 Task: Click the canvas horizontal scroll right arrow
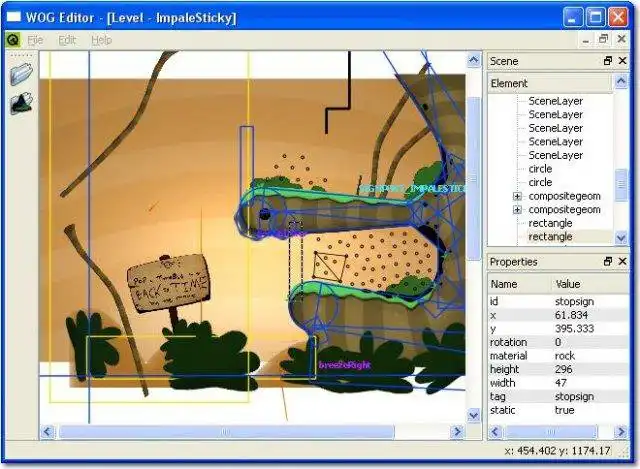(x=457, y=431)
